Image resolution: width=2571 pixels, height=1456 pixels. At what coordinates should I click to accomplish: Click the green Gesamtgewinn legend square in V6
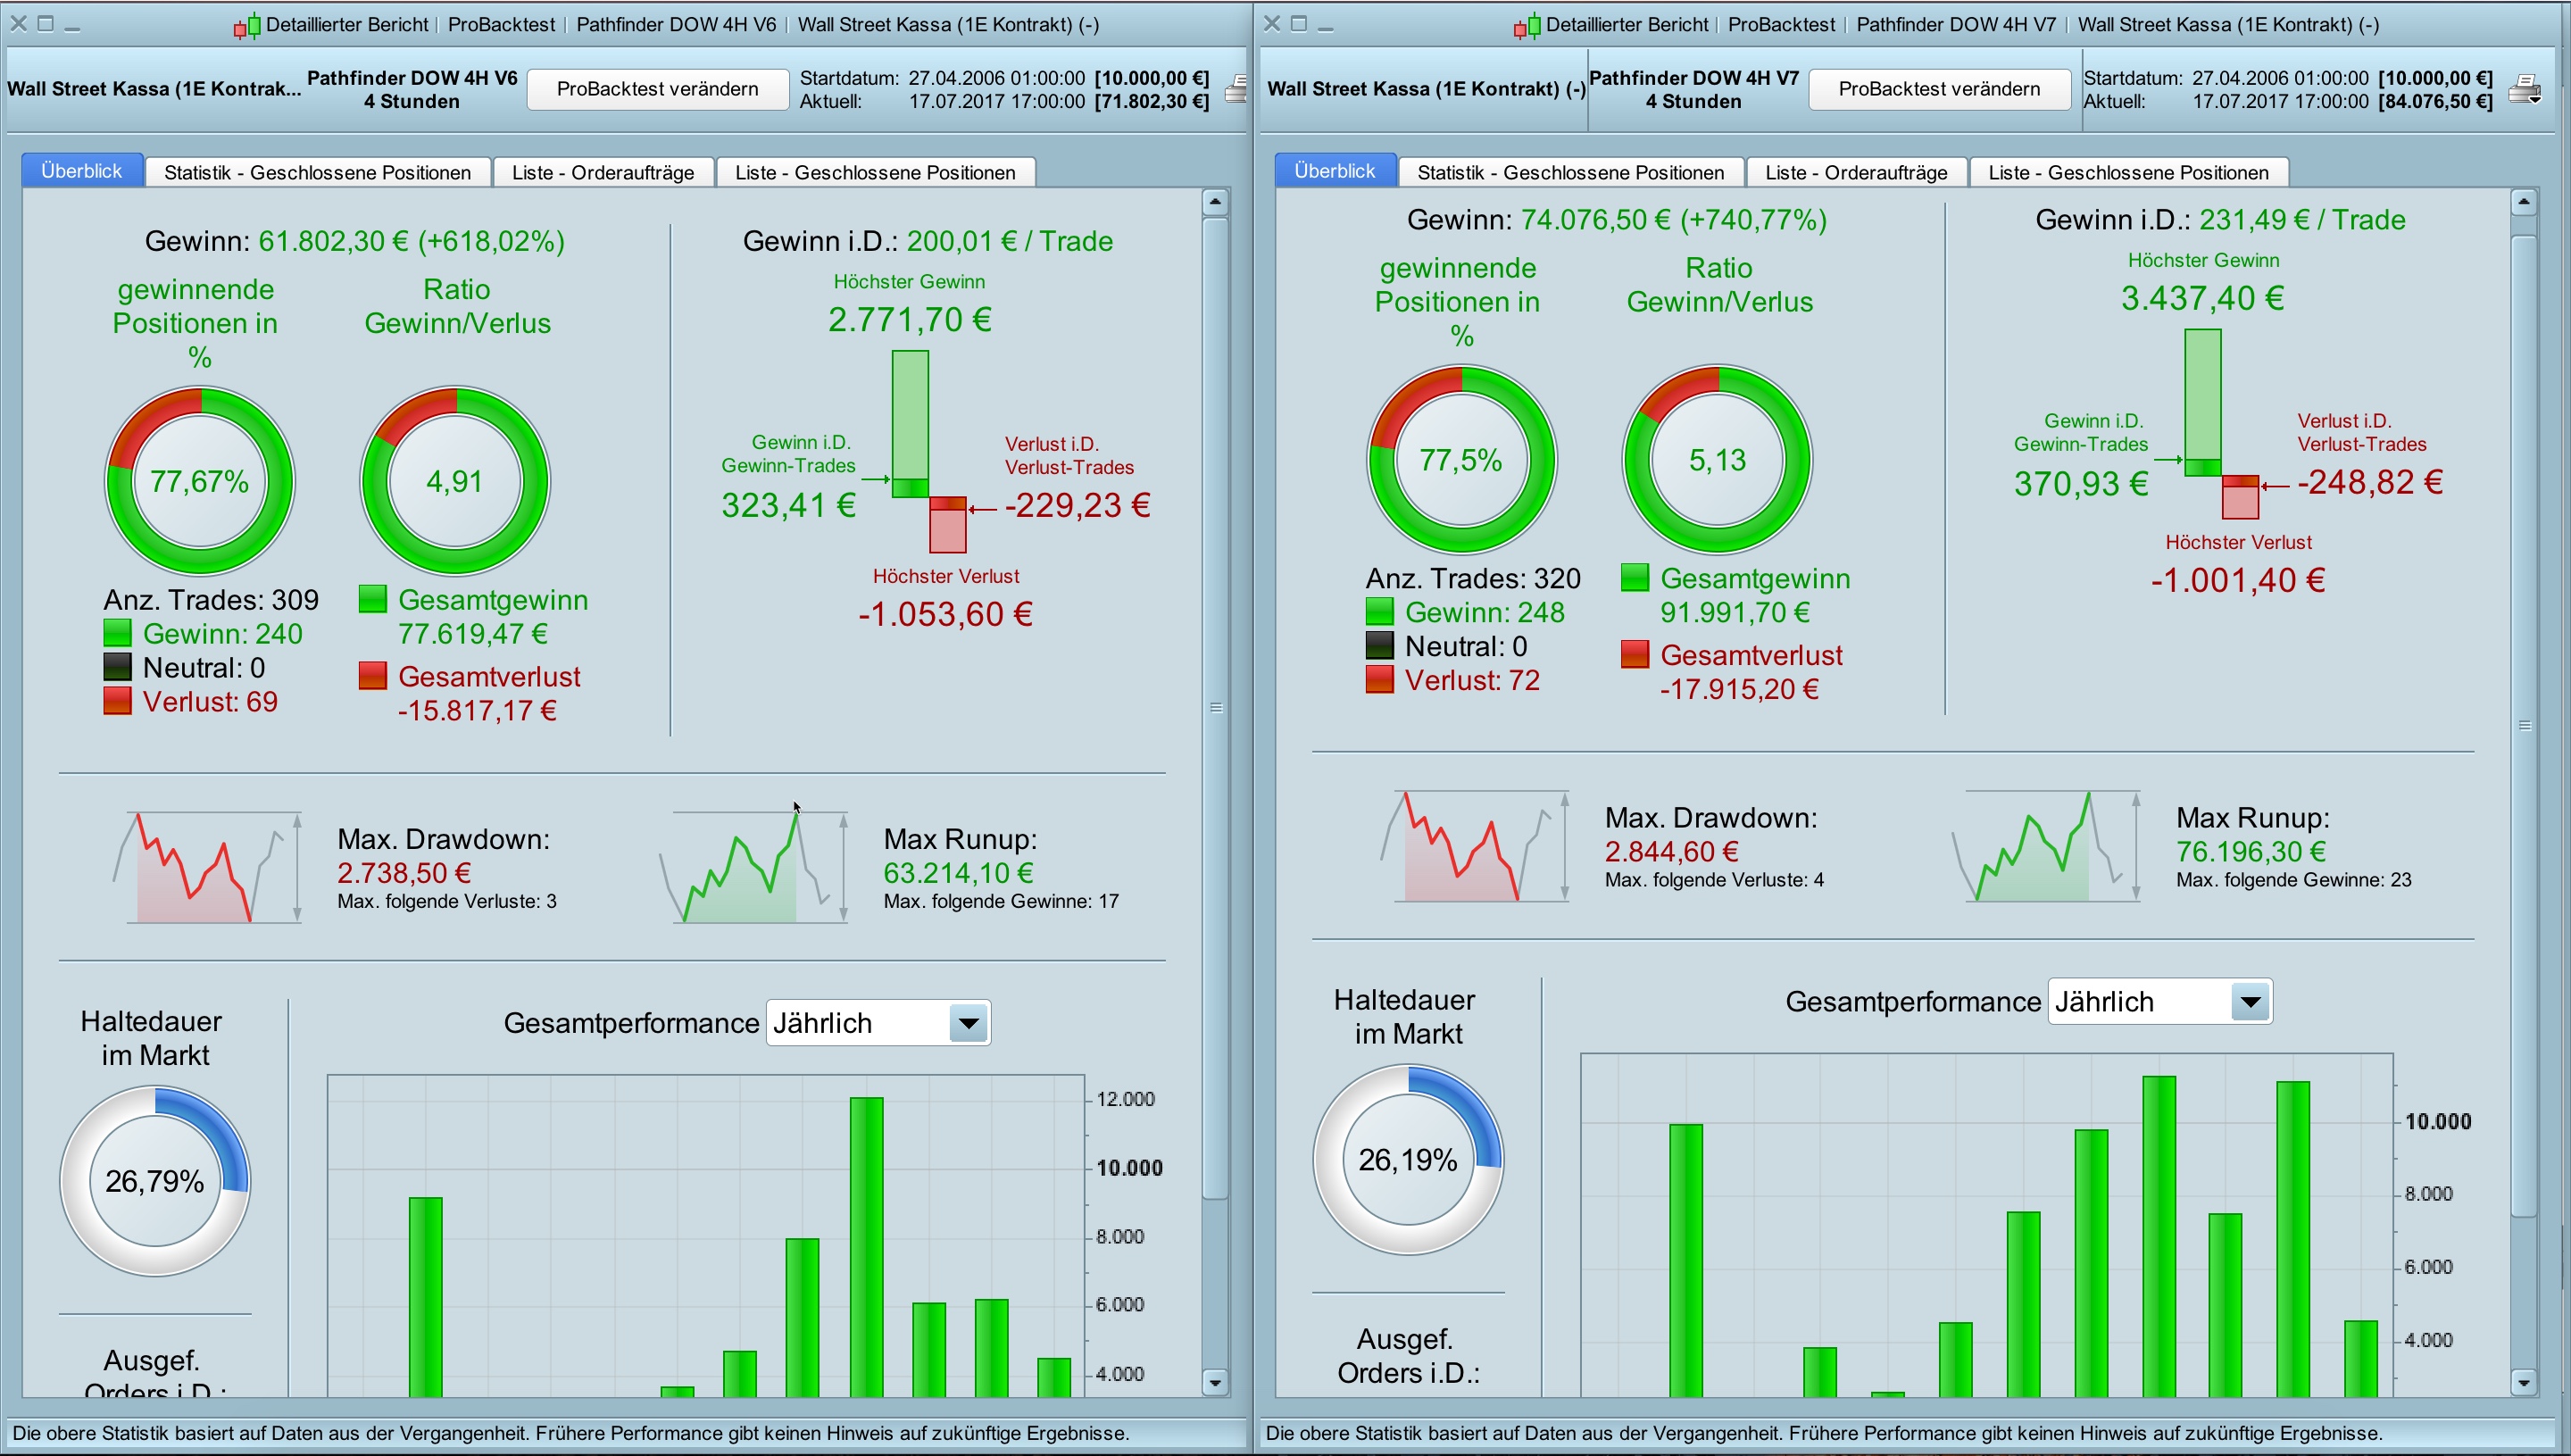click(373, 599)
